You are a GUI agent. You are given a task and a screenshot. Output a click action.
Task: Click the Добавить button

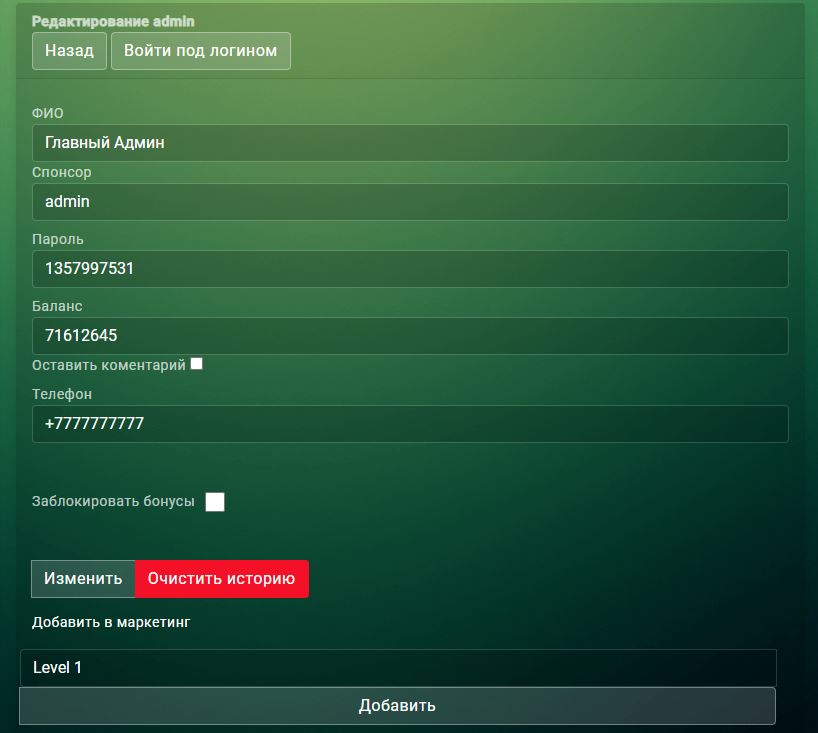click(397, 706)
